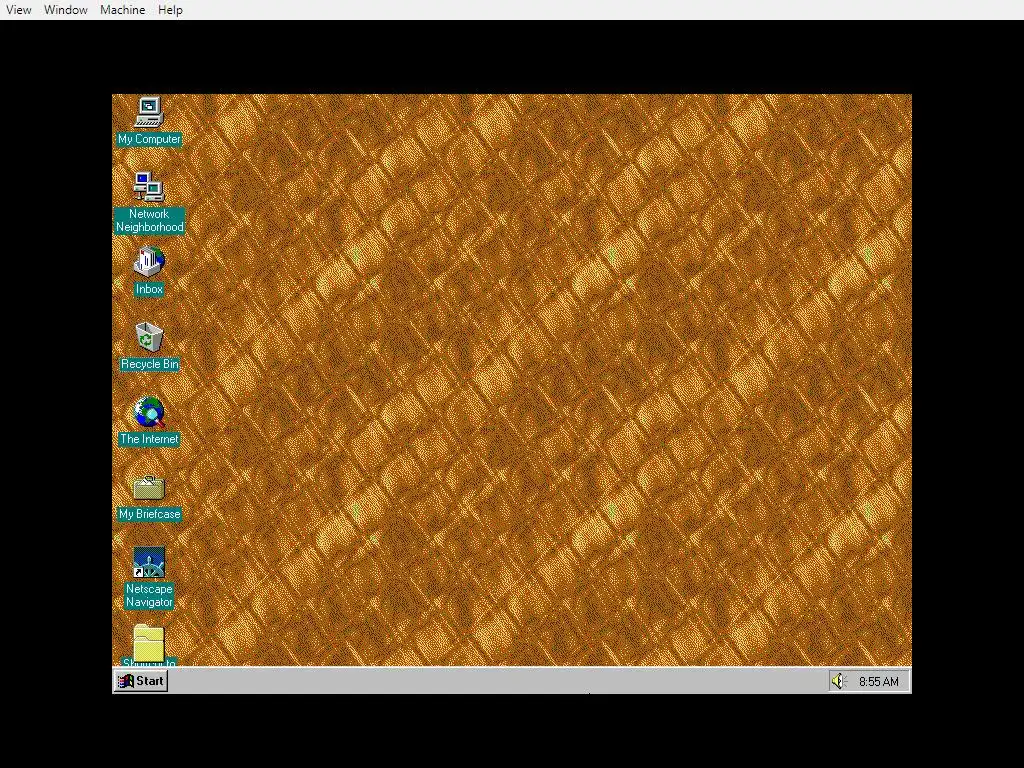This screenshot has height=768, width=1024.
Task: Select the yellow folder icon above the taskbar
Action: 149,643
